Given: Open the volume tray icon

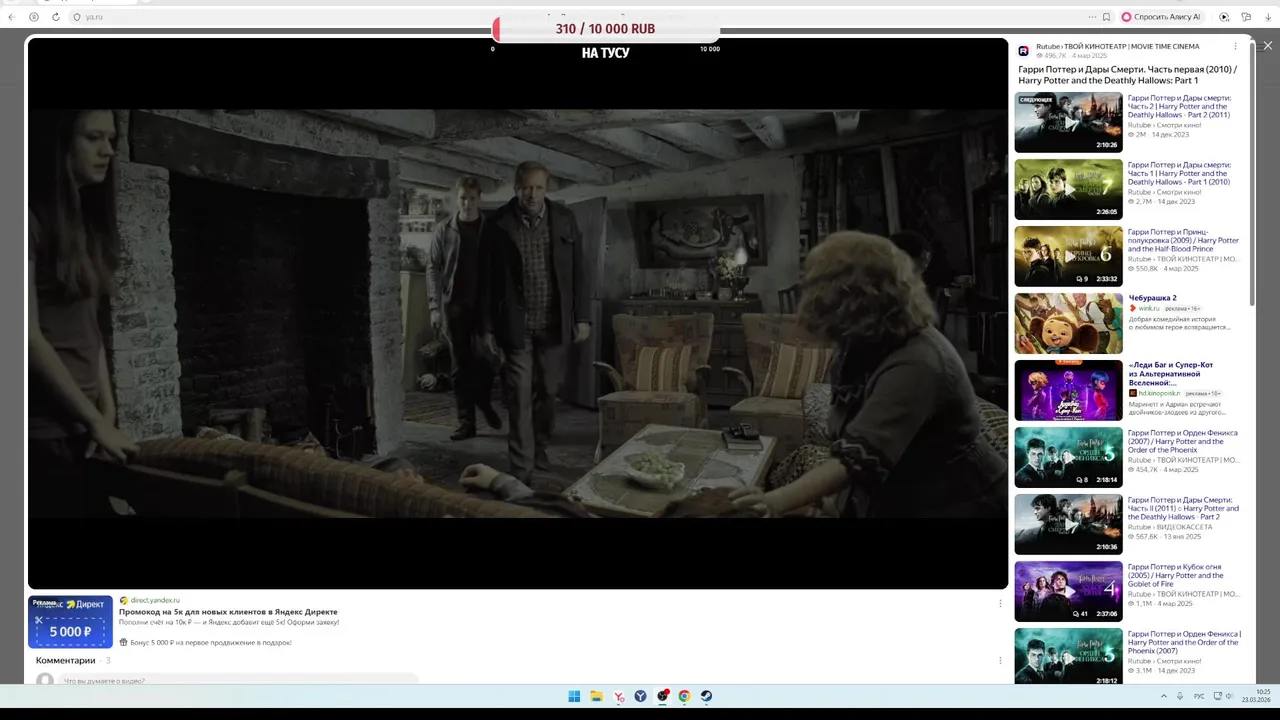Looking at the screenshot, I should pyautogui.click(x=1230, y=696).
